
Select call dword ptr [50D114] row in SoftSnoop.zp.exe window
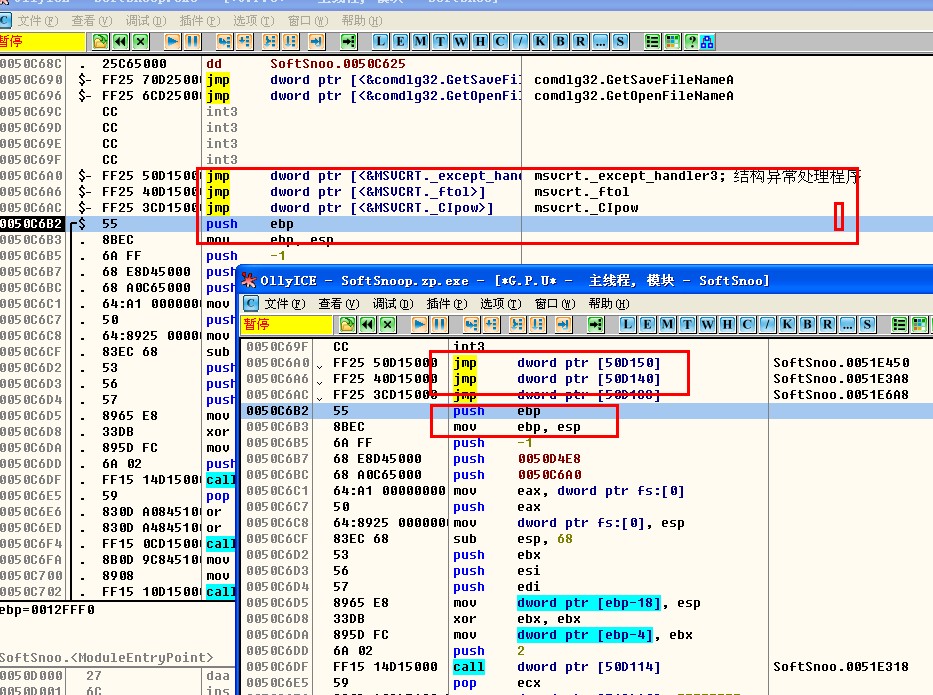point(587,666)
